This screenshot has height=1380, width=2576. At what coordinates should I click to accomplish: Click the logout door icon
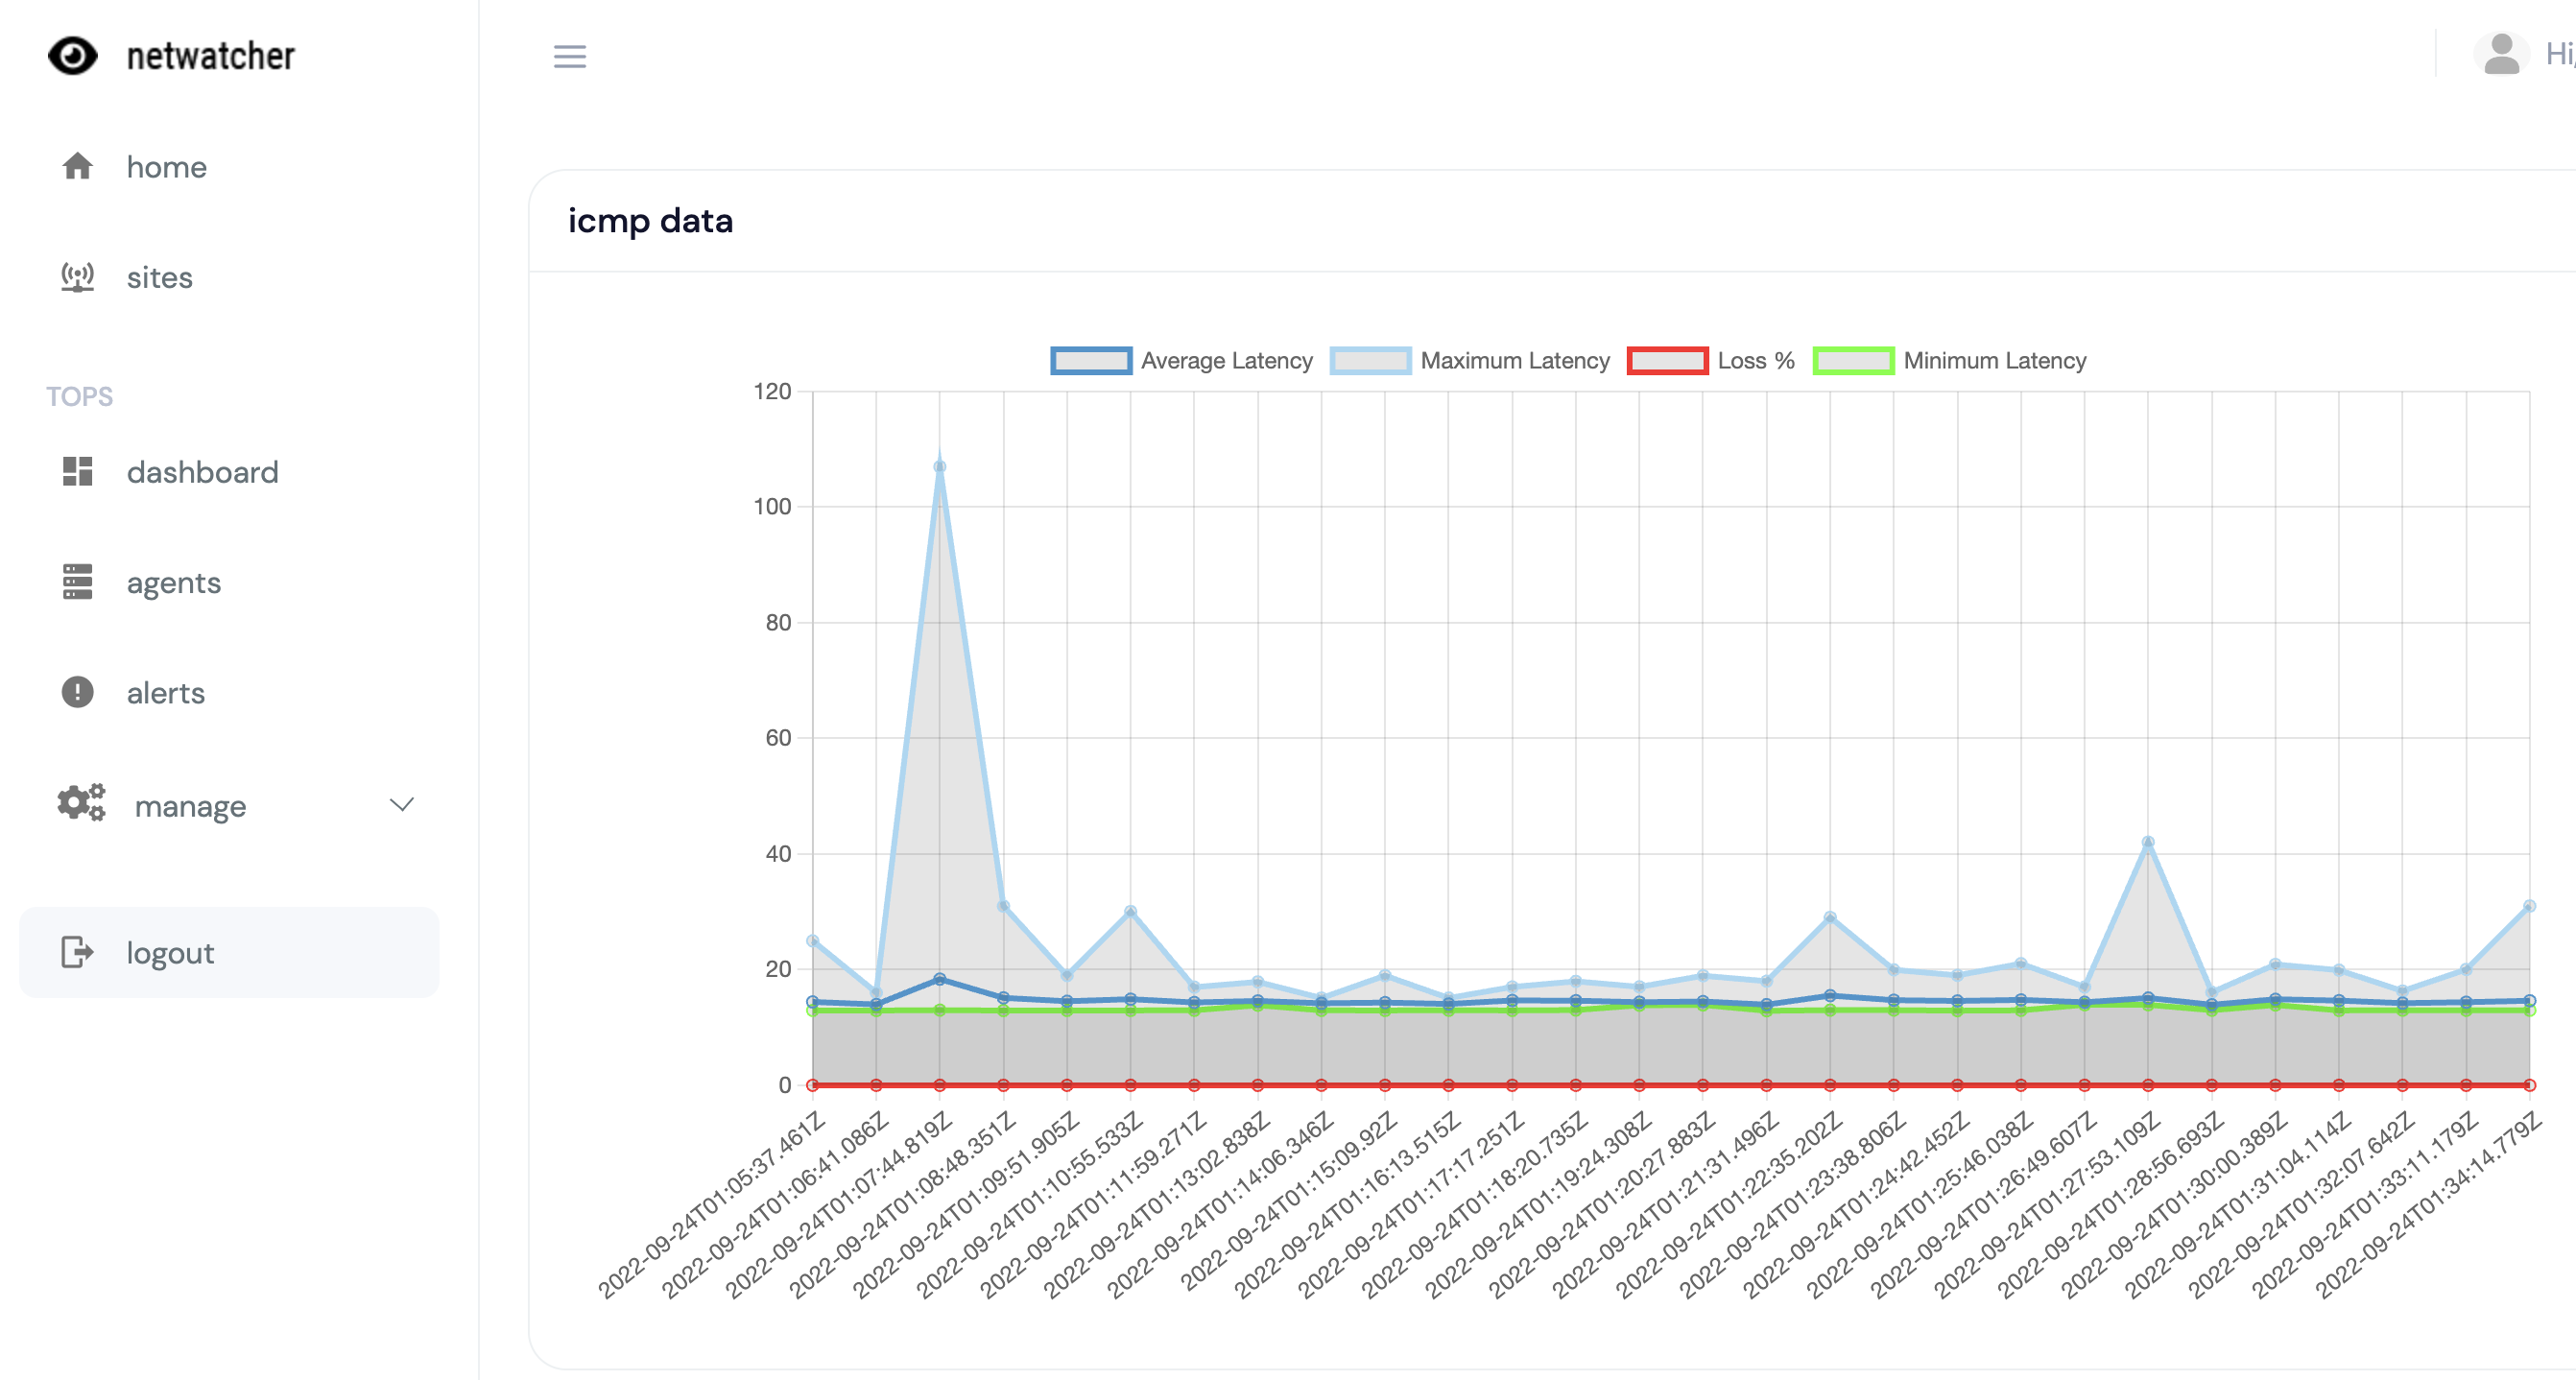pyautogui.click(x=77, y=952)
